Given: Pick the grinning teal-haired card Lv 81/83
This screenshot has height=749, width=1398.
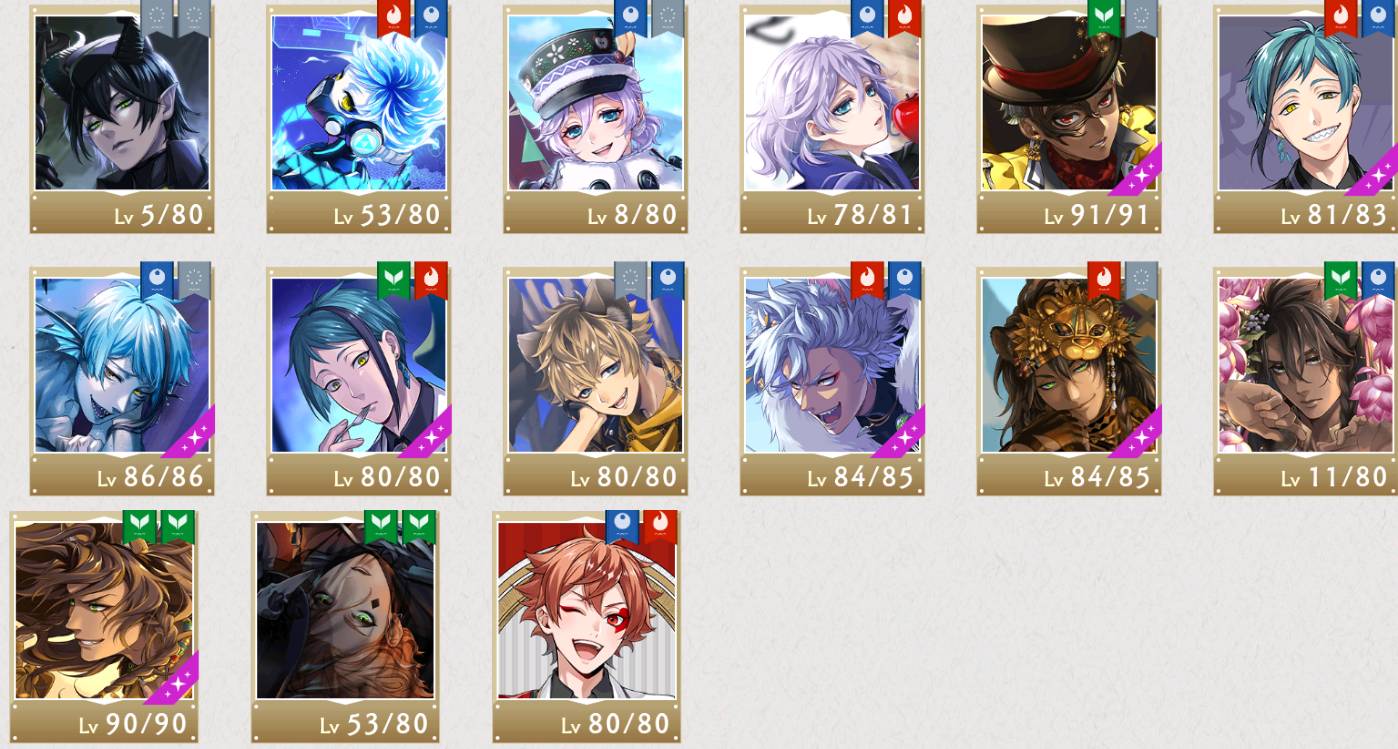Looking at the screenshot, I should pyautogui.click(x=1306, y=119).
